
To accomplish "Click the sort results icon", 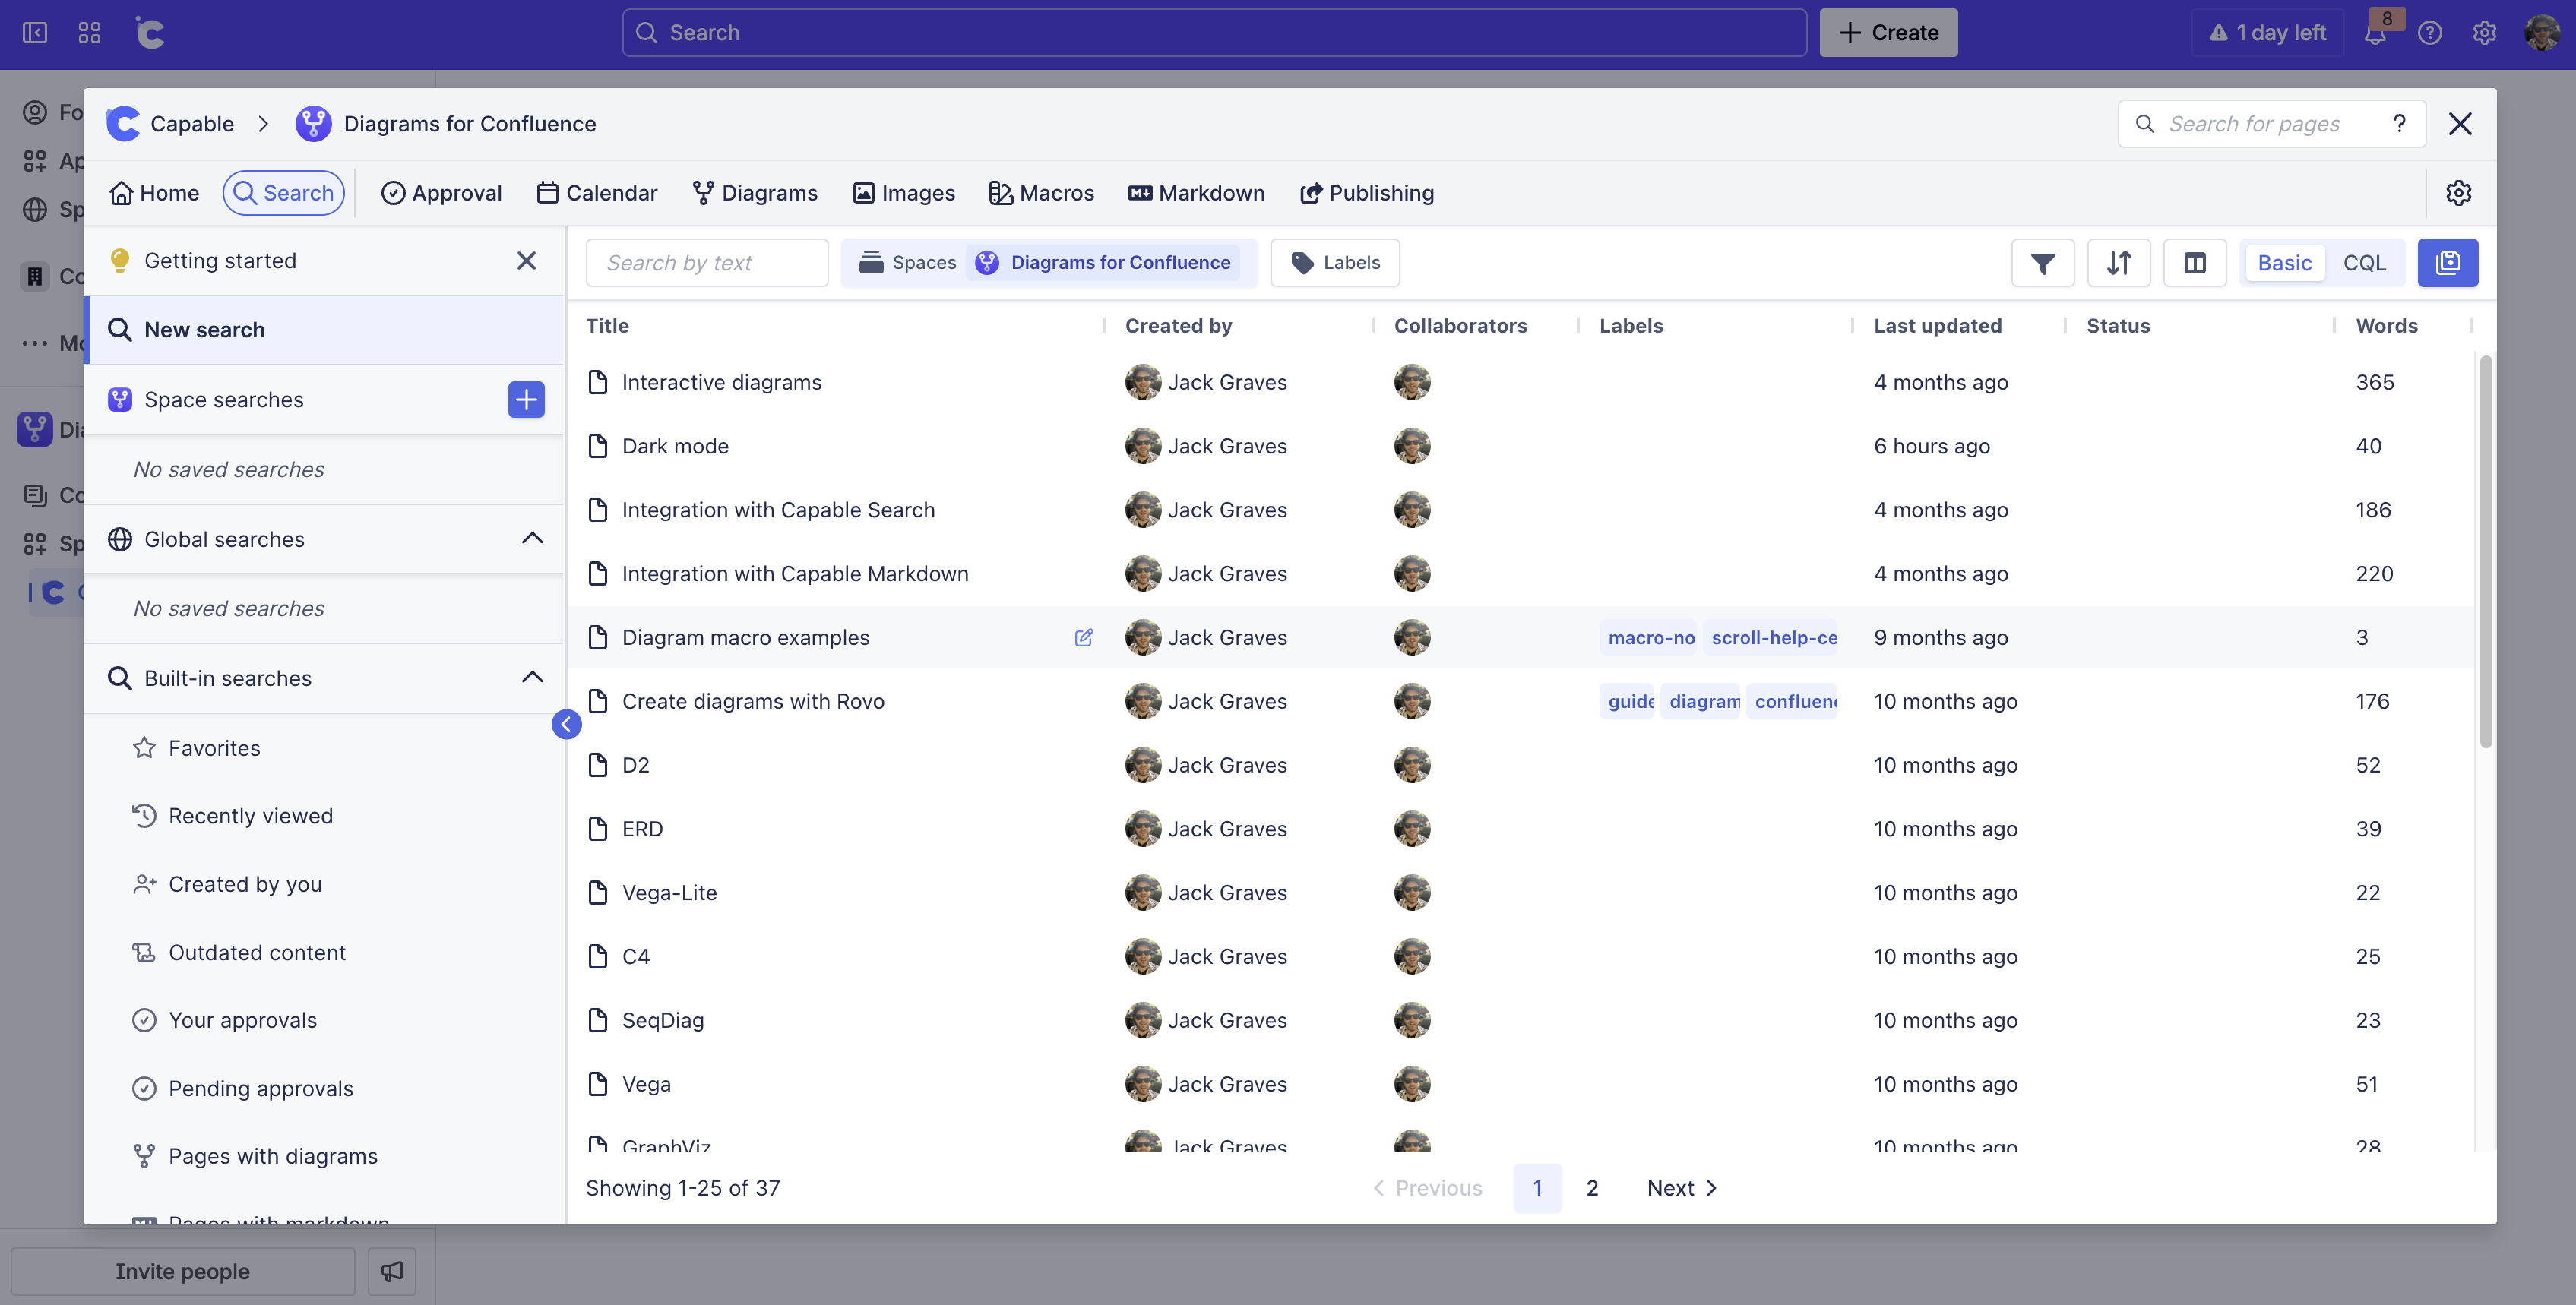I will (x=2118, y=262).
